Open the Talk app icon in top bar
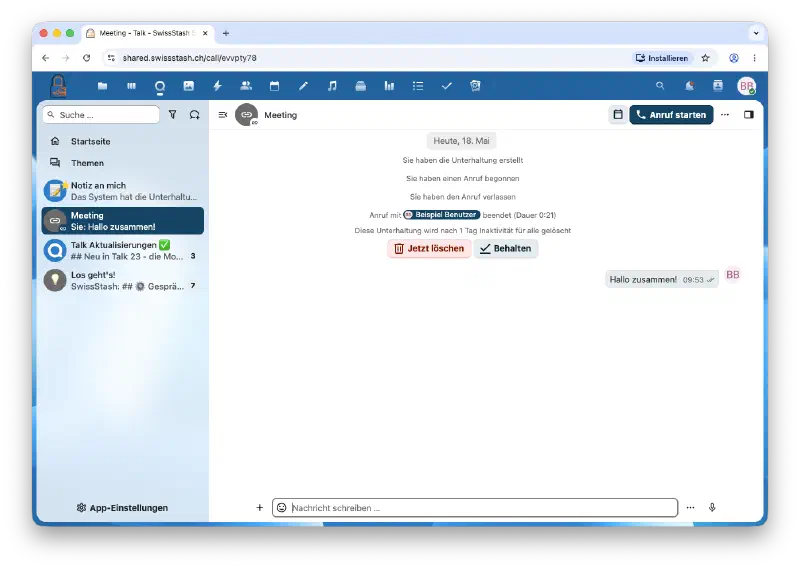The width and height of the screenshot is (800, 569). [160, 86]
